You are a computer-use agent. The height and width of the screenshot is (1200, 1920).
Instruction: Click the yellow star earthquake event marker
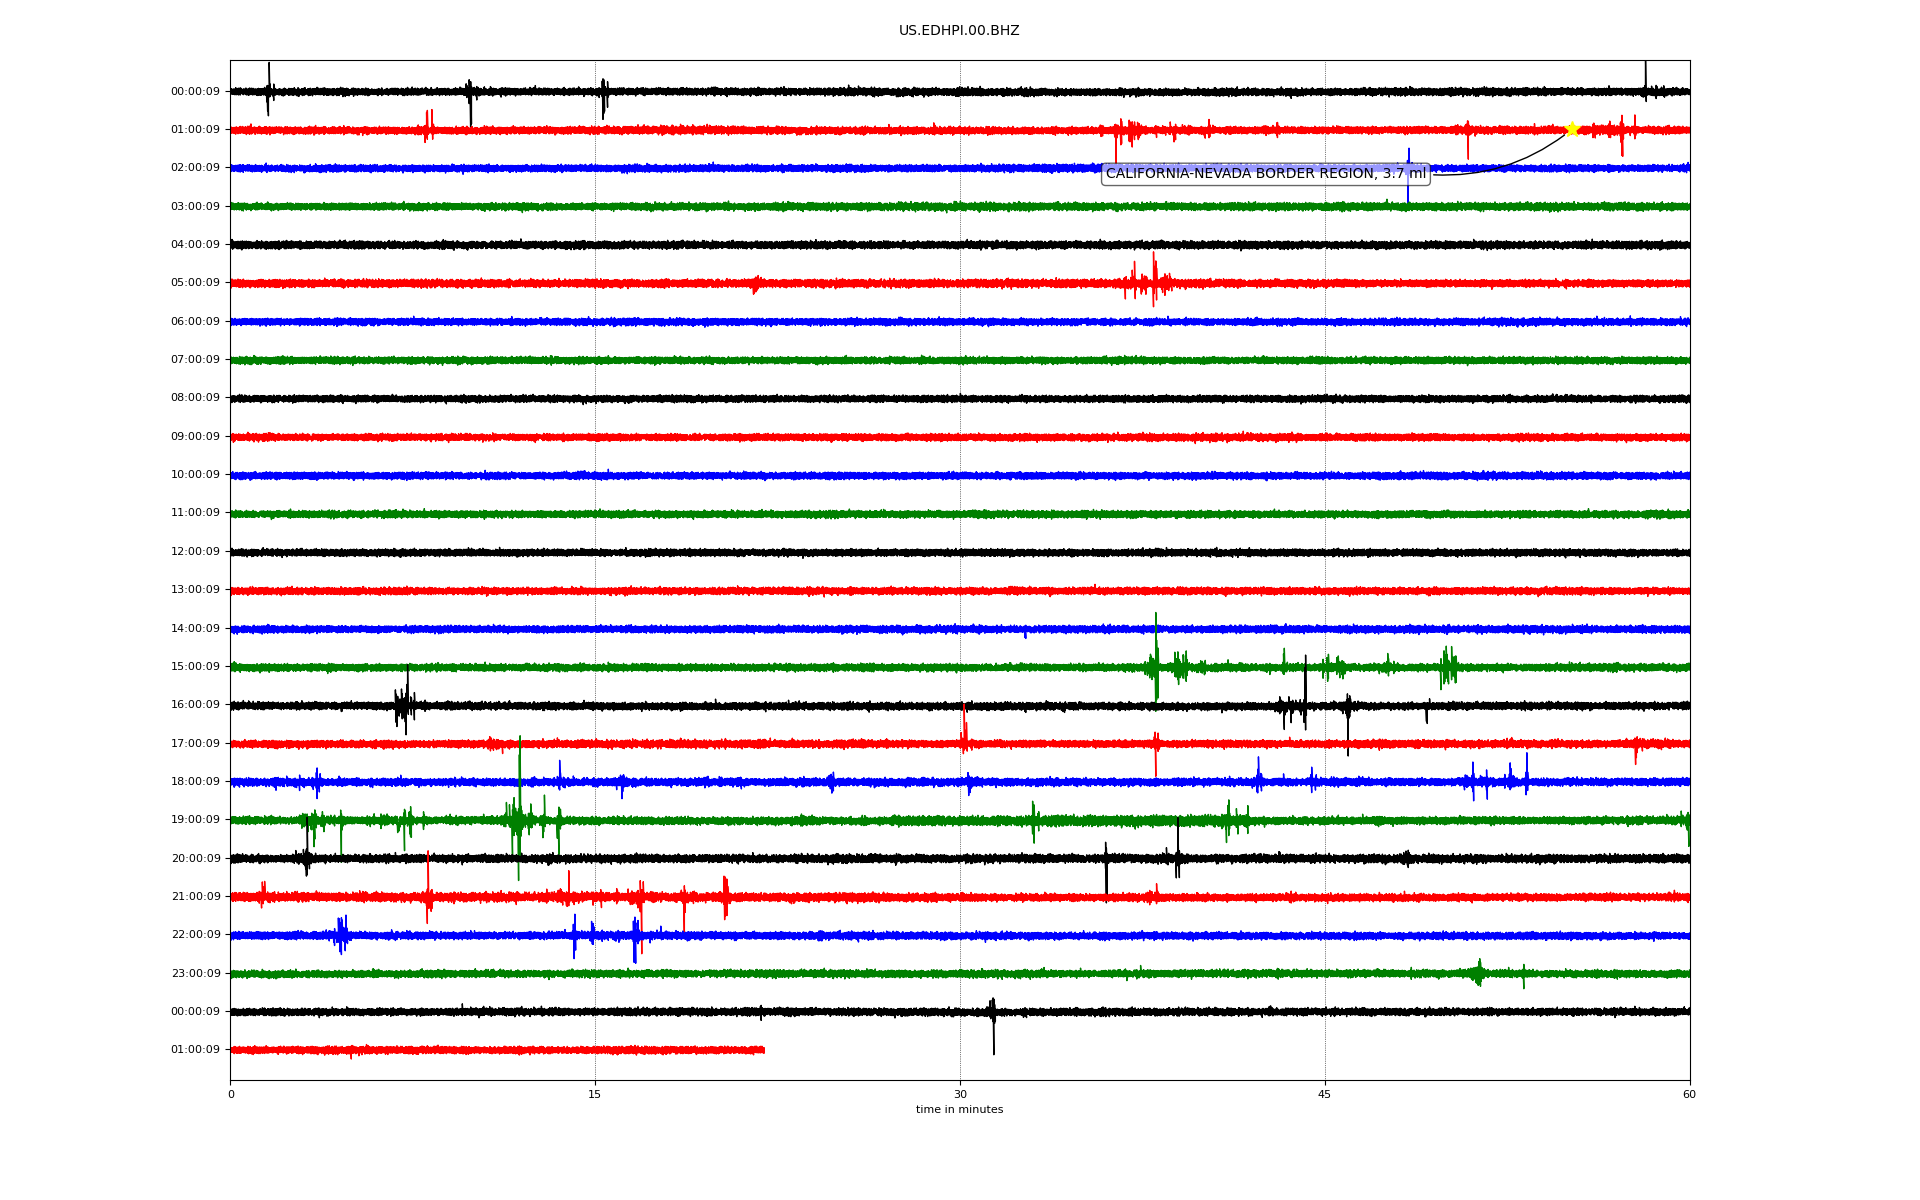click(1572, 129)
